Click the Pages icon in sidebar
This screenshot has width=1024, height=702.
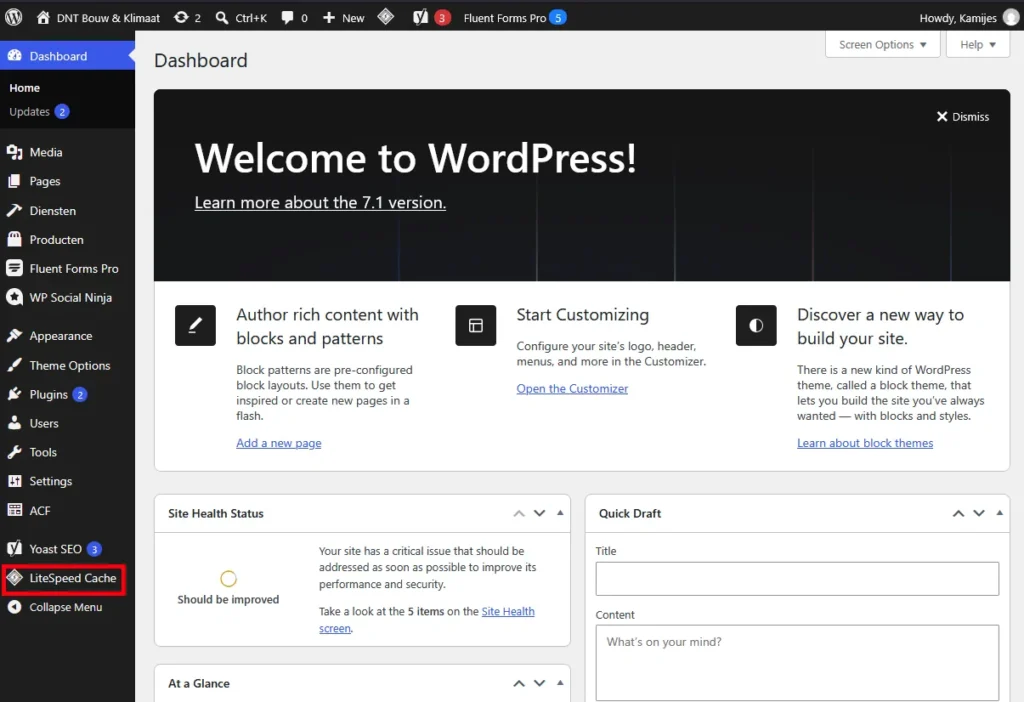tap(14, 181)
